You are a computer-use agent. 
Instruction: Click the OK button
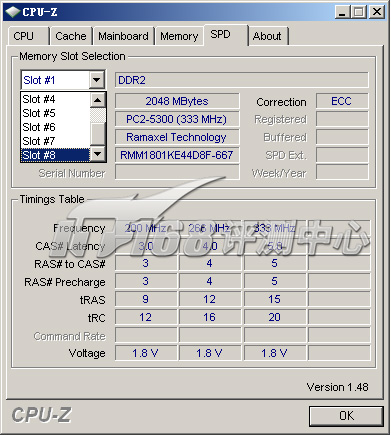click(346, 416)
